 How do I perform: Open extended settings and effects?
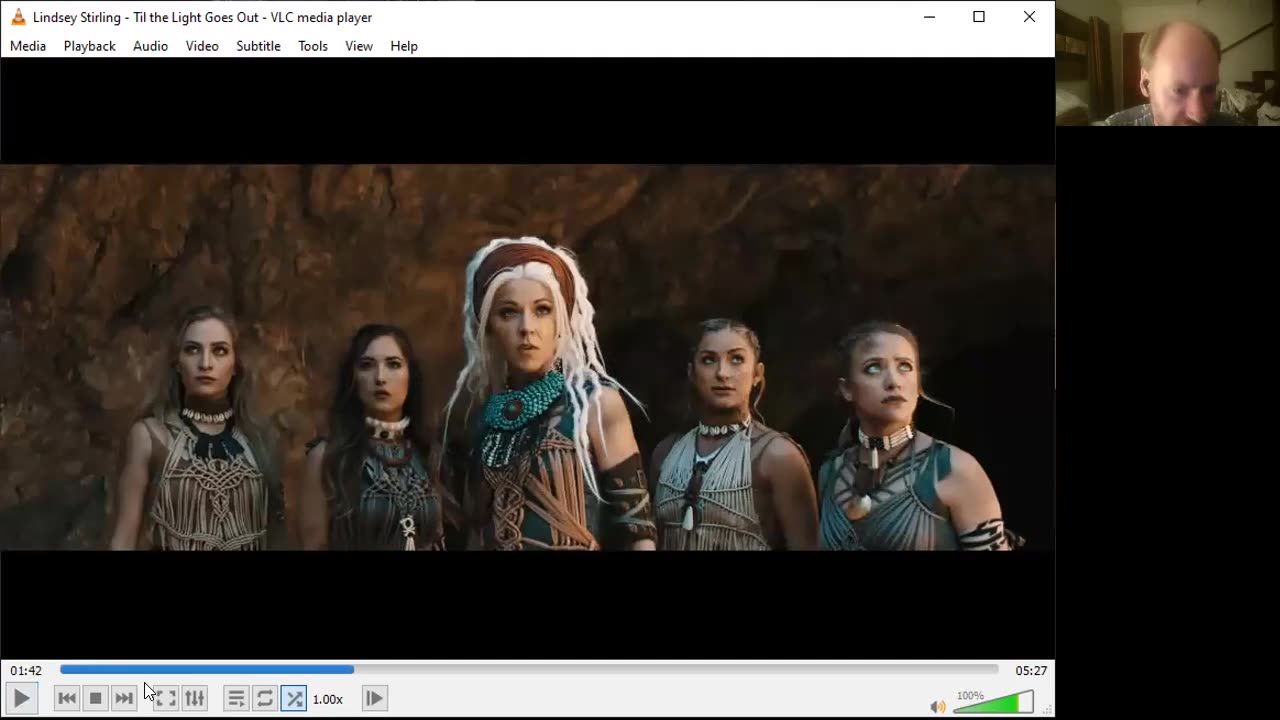(x=195, y=698)
